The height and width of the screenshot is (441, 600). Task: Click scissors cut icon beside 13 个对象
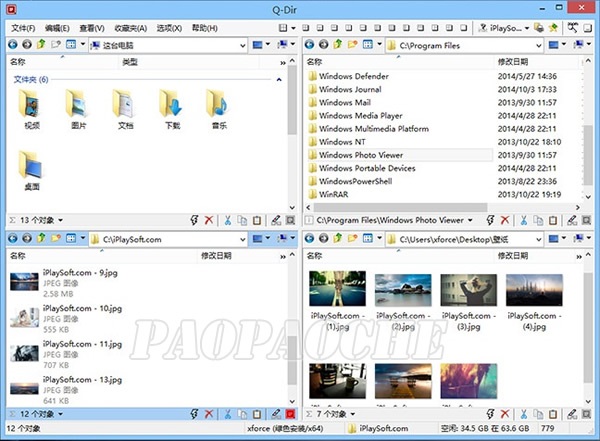(x=228, y=220)
